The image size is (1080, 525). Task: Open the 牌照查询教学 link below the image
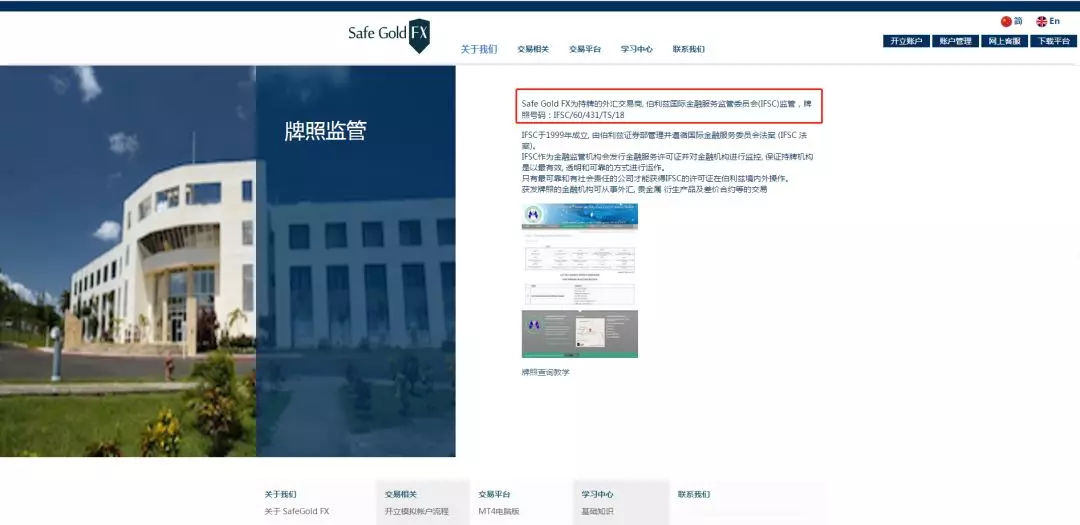click(x=545, y=372)
